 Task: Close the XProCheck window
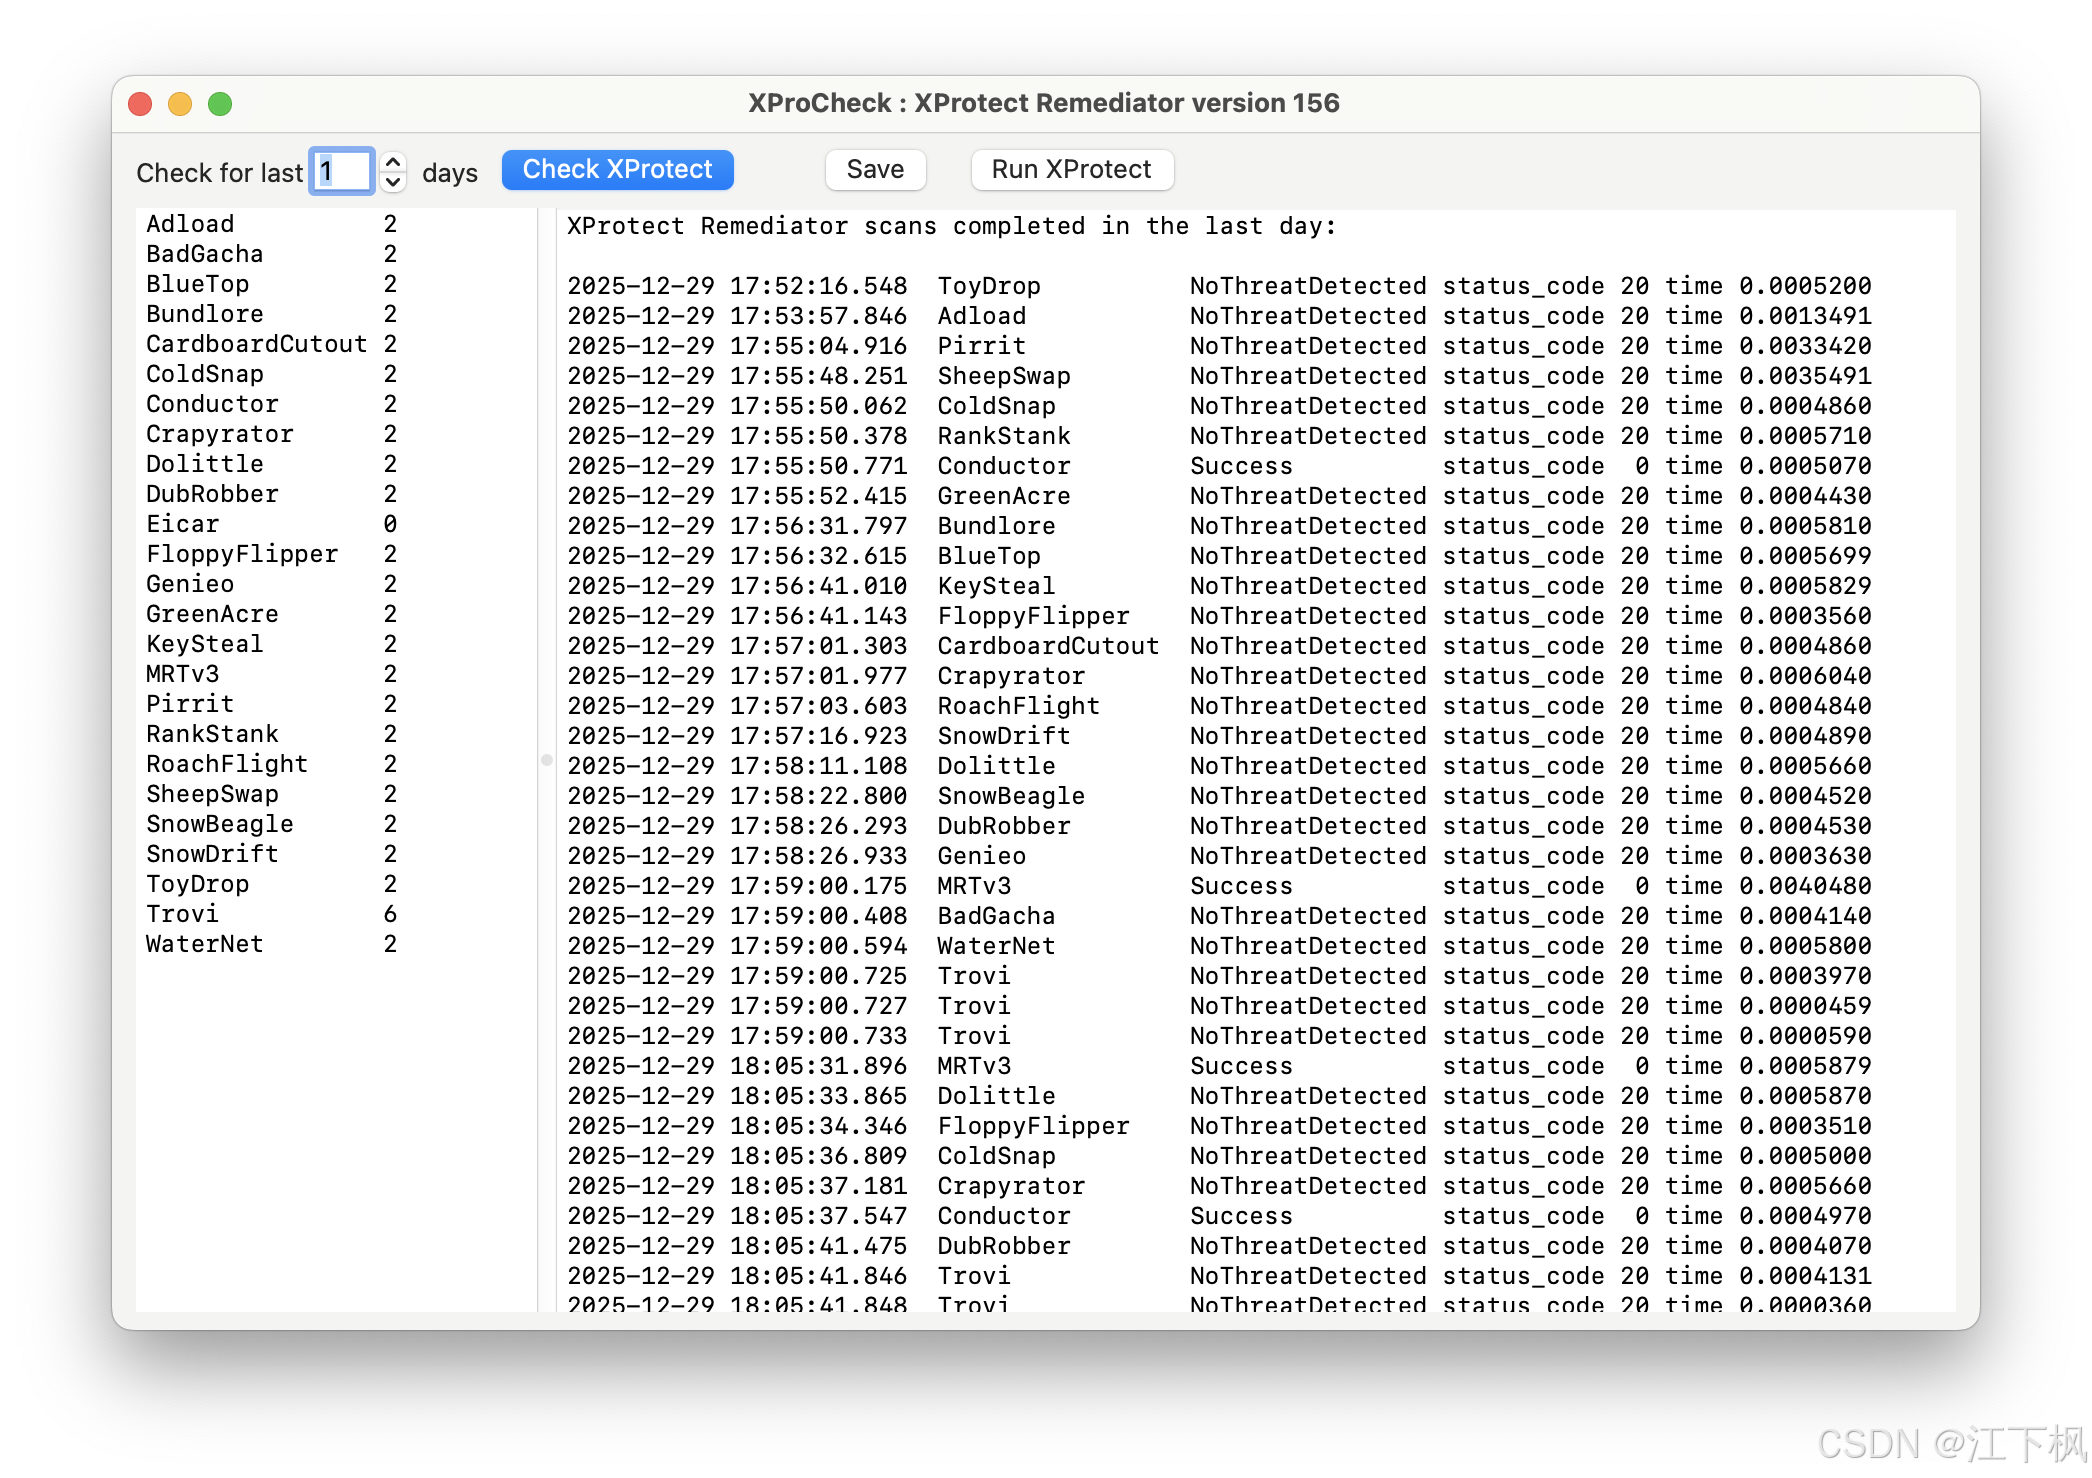pyautogui.click(x=140, y=104)
